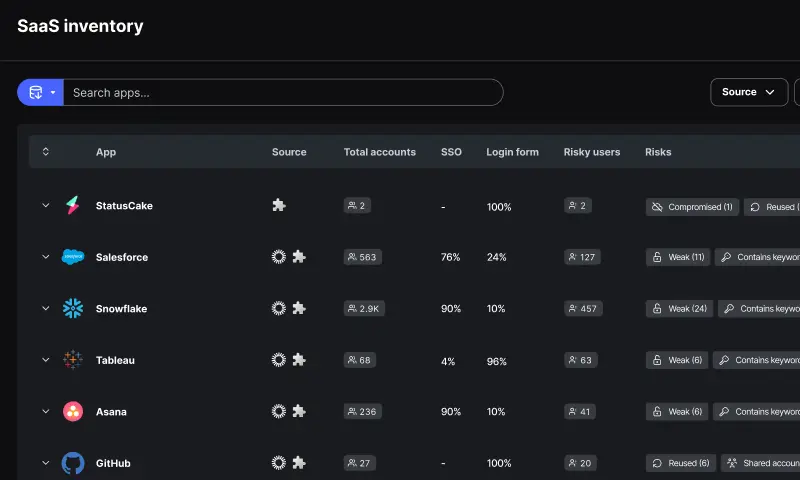Image resolution: width=800 pixels, height=480 pixels.
Task: Toggle sort arrows in table header
Action: click(x=45, y=151)
